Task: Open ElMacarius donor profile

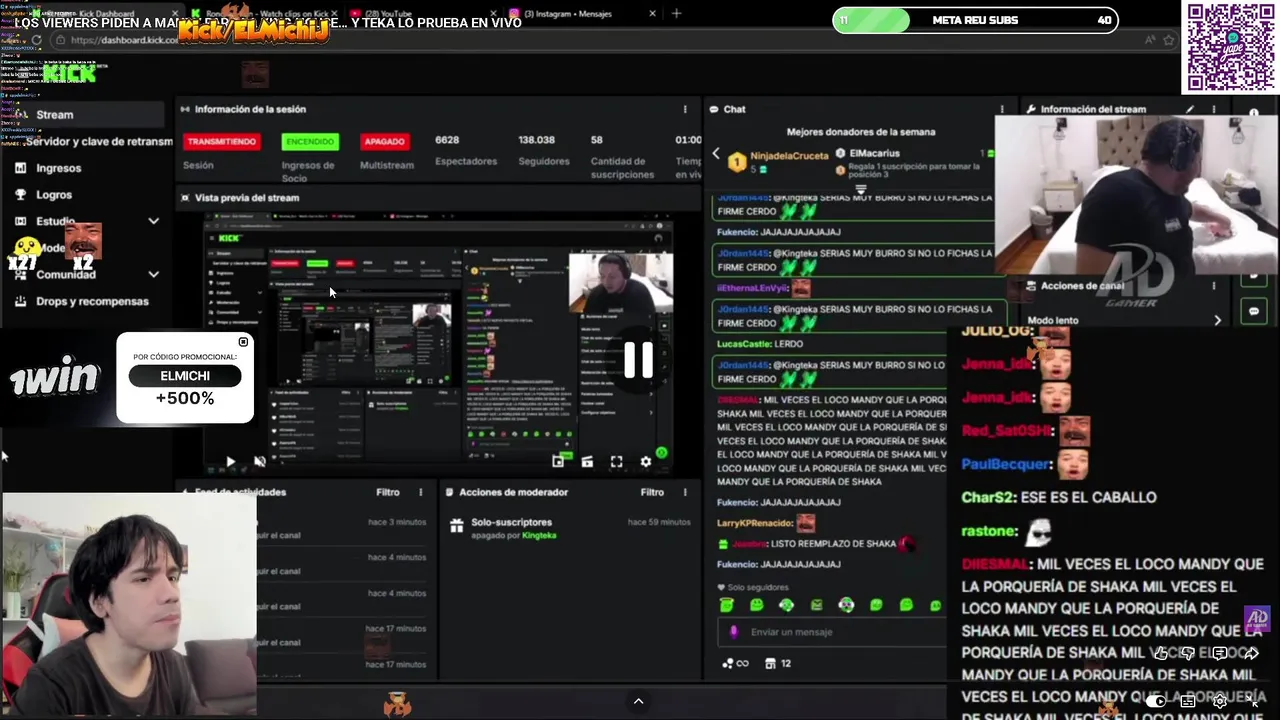Action: [875, 154]
